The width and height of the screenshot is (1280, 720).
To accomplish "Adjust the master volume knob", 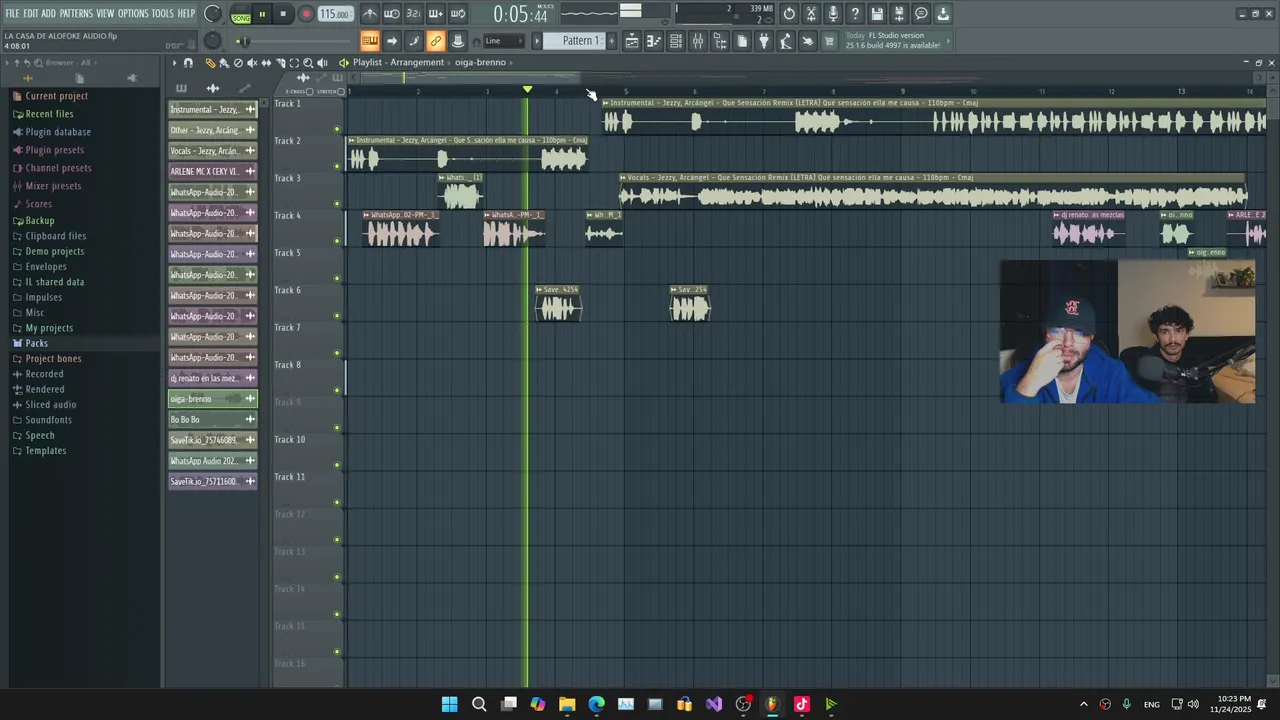I will (213, 14).
